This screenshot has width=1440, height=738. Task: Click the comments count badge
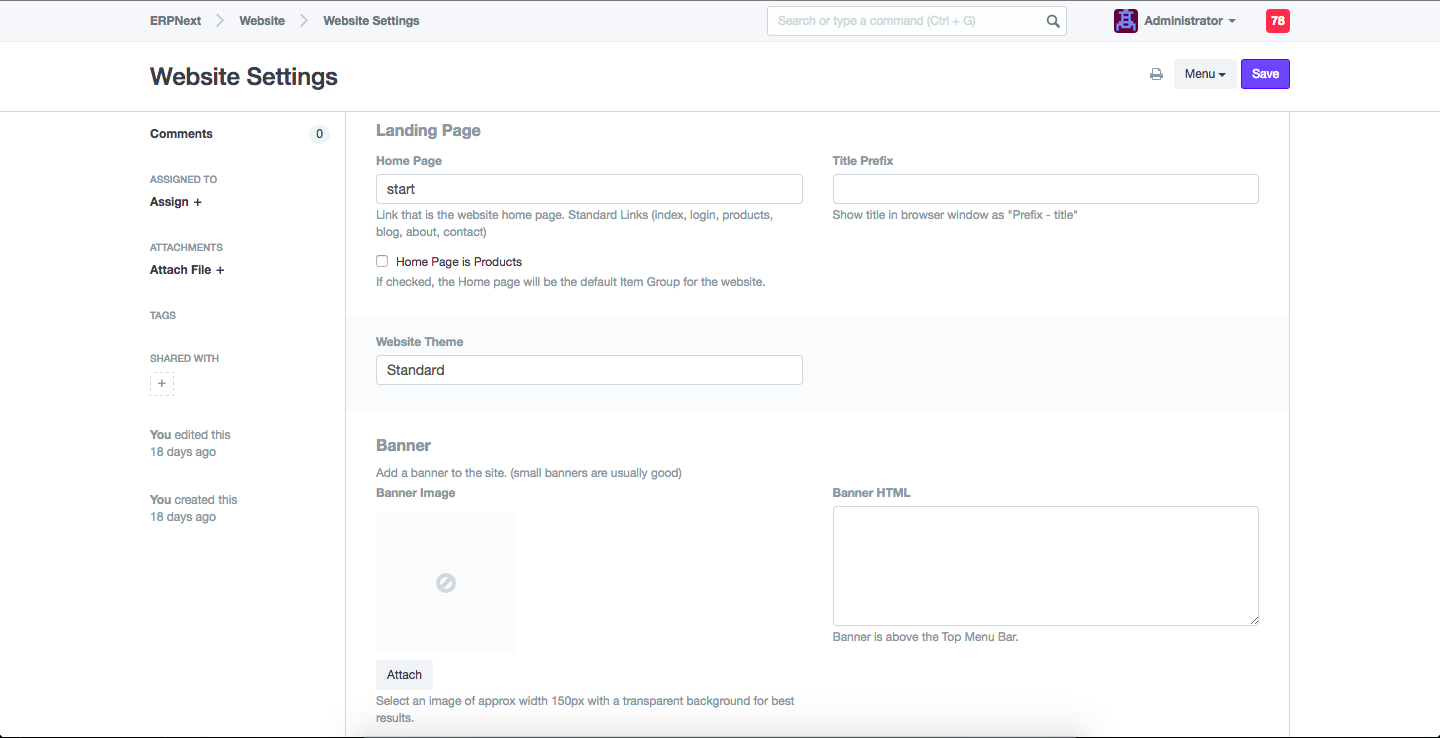click(x=319, y=134)
